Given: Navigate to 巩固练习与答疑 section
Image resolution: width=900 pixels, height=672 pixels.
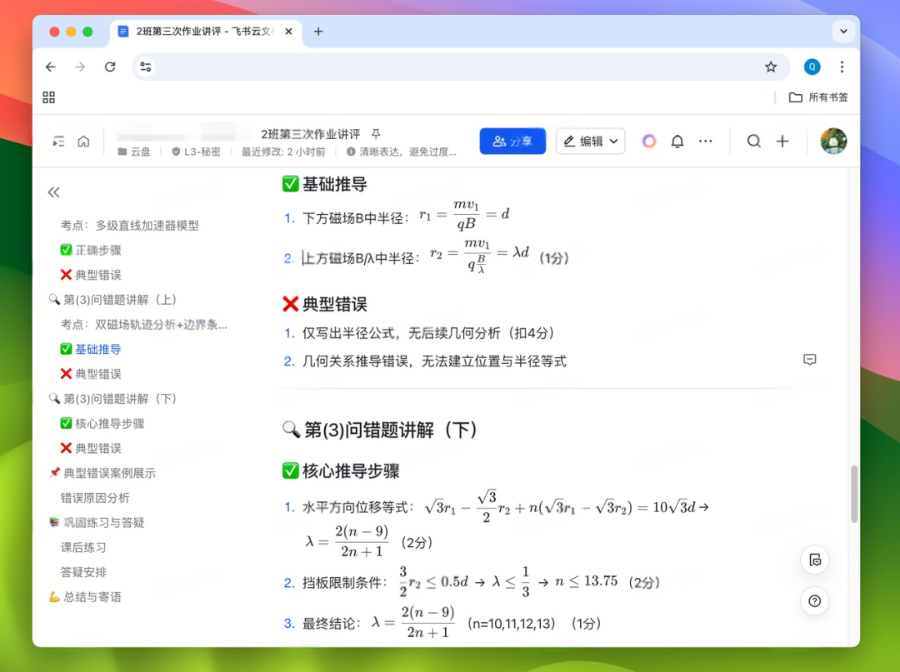Looking at the screenshot, I should (96, 522).
